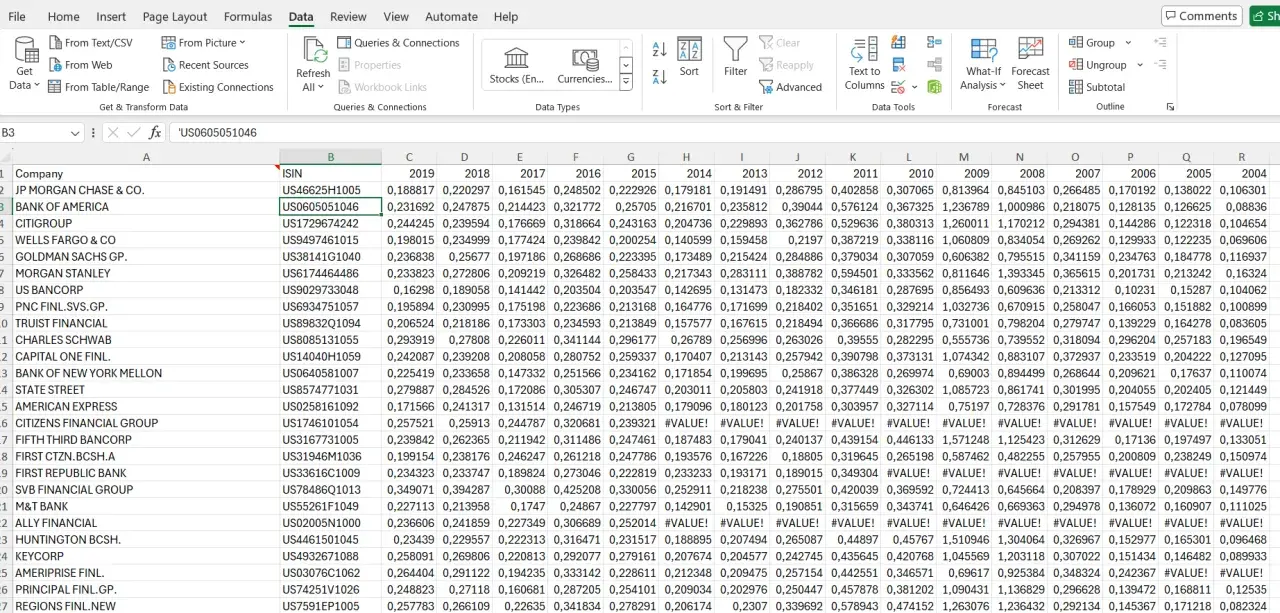Expand the Ungroup dropdown arrow
Screen dimensions: 1280x613
pyautogui.click(x=1139, y=65)
